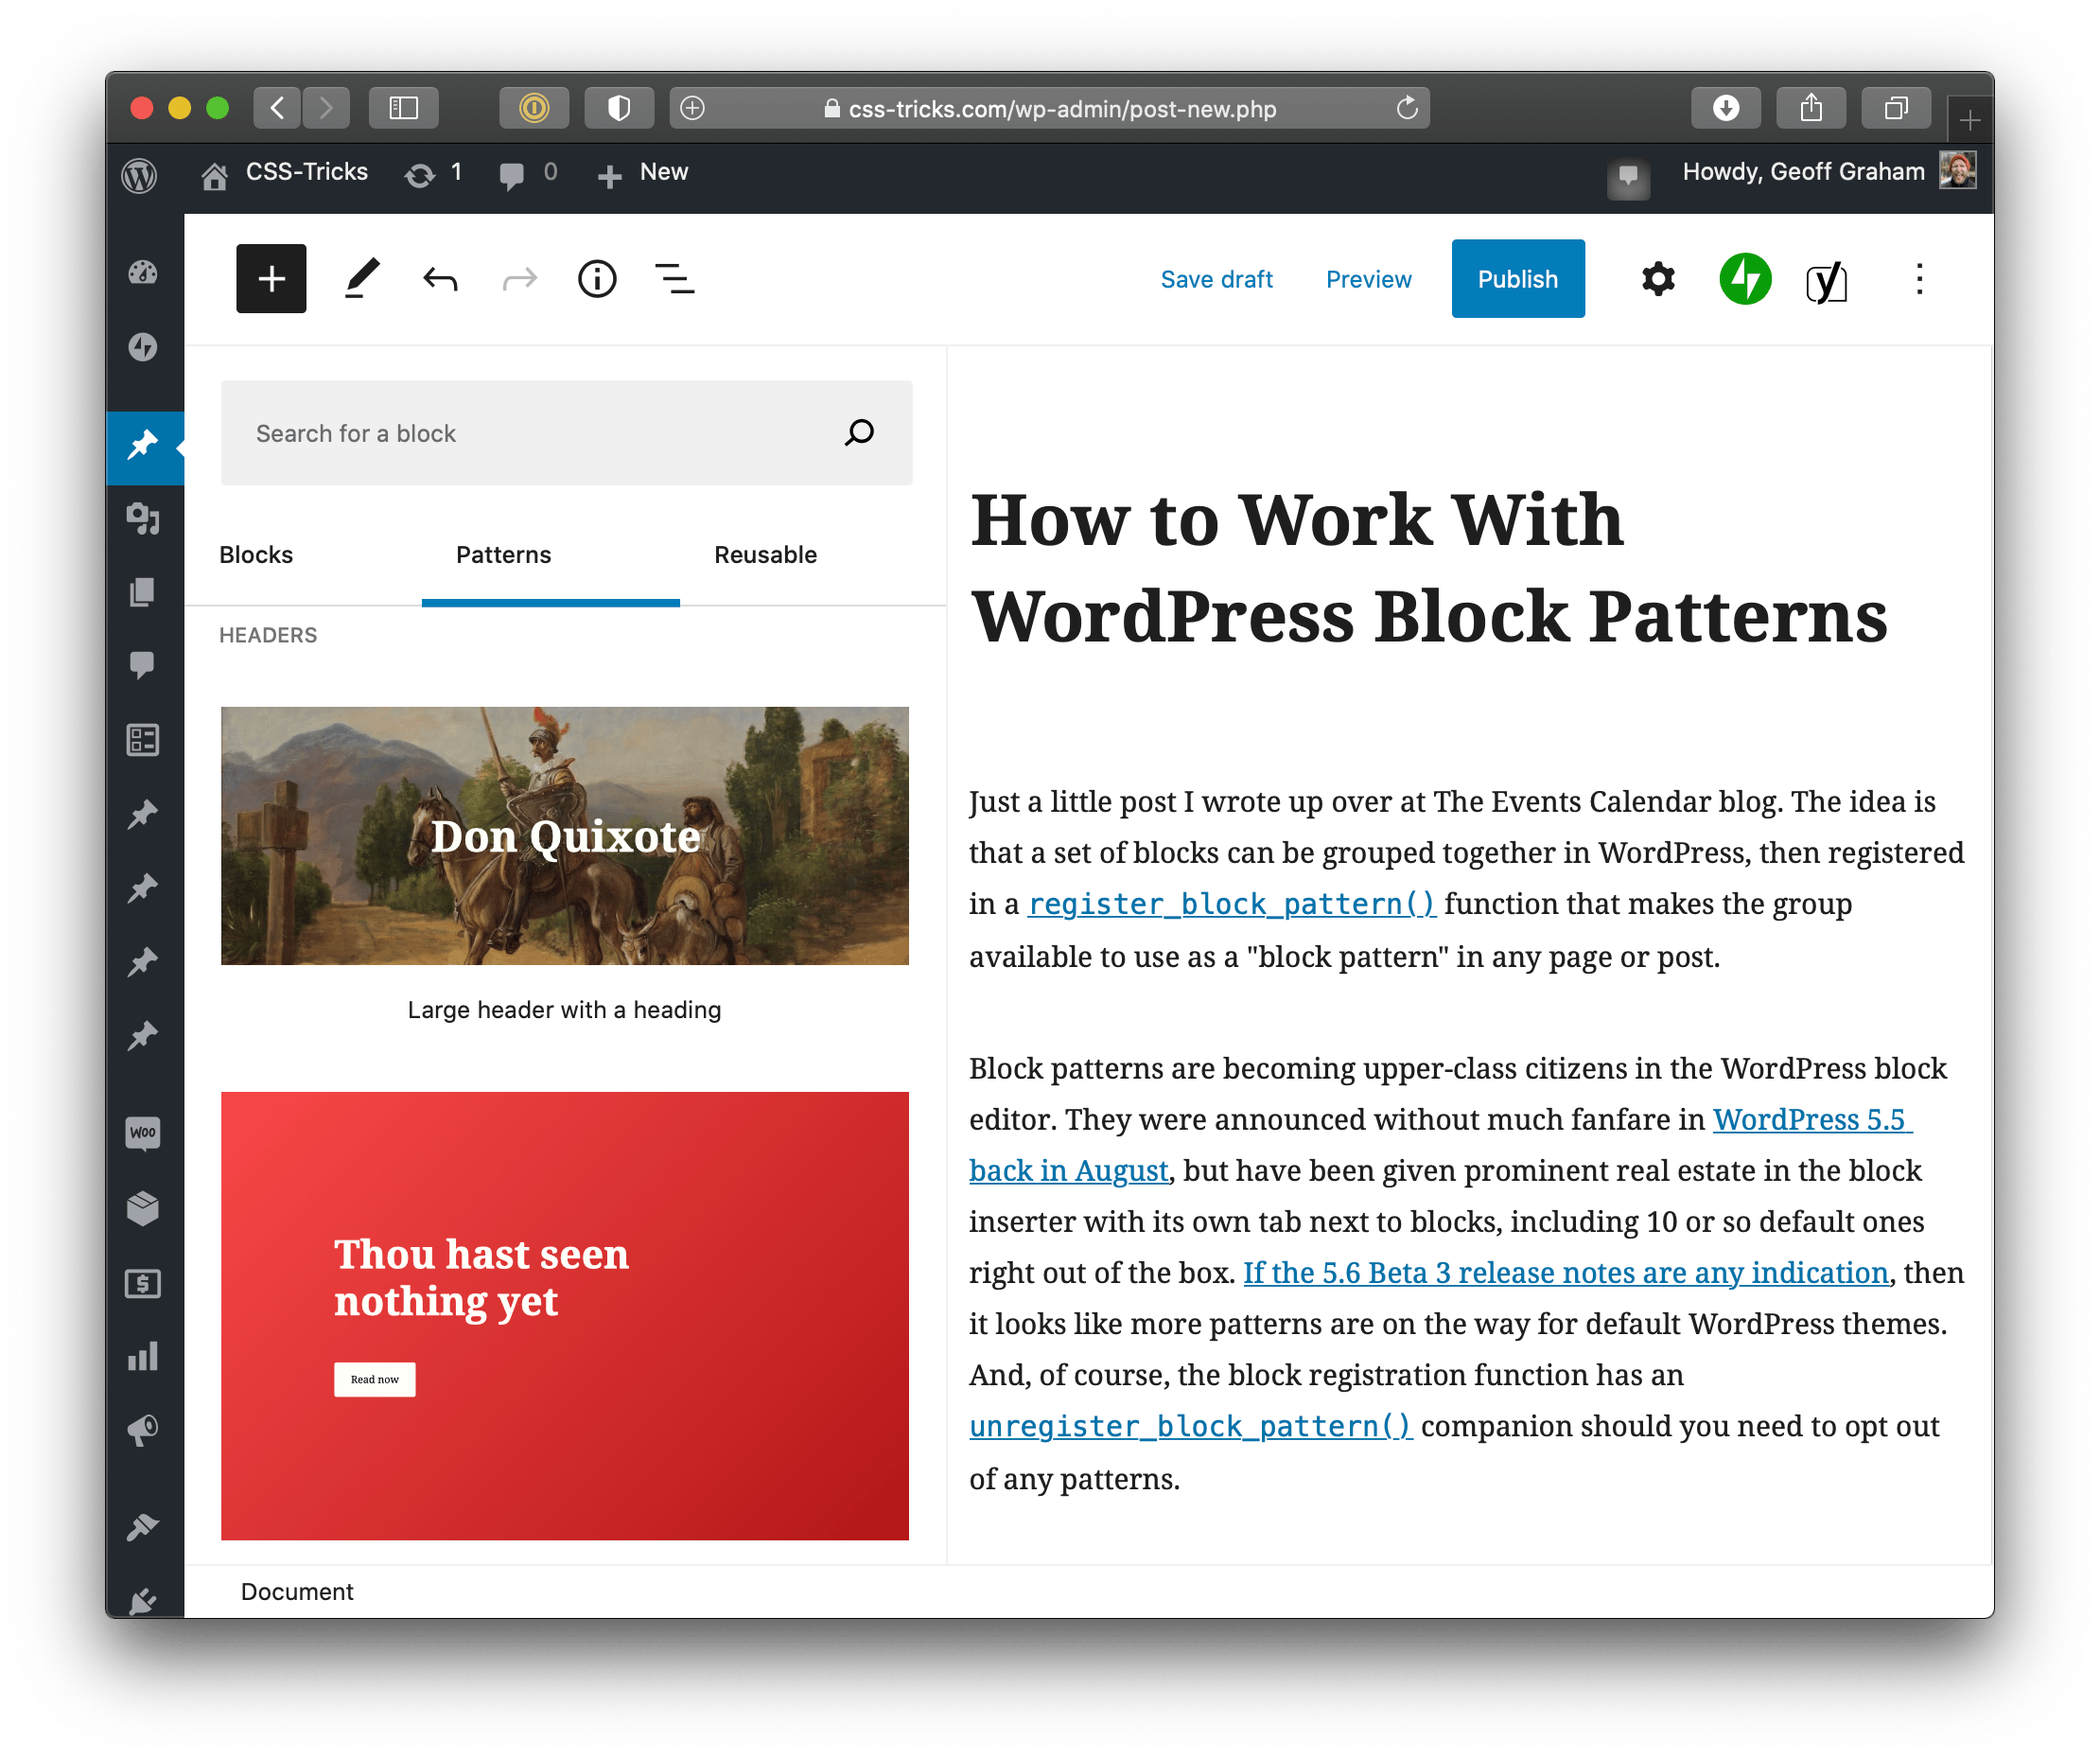Open the Comments speech bubble in sidebar
The image size is (2100, 1758).
(x=143, y=665)
